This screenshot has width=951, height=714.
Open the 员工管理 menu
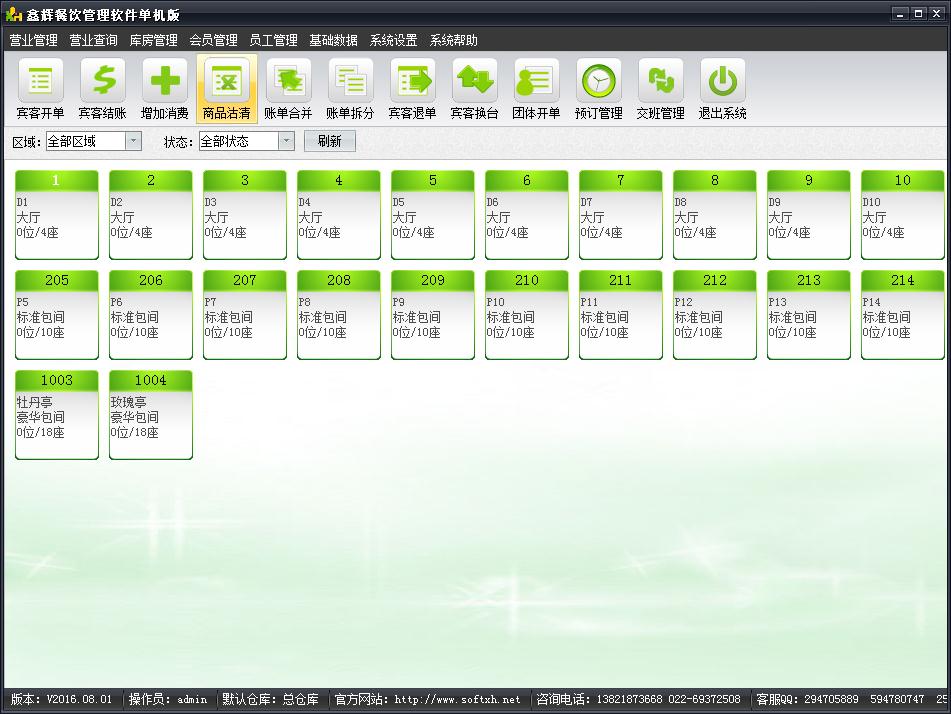(x=274, y=41)
